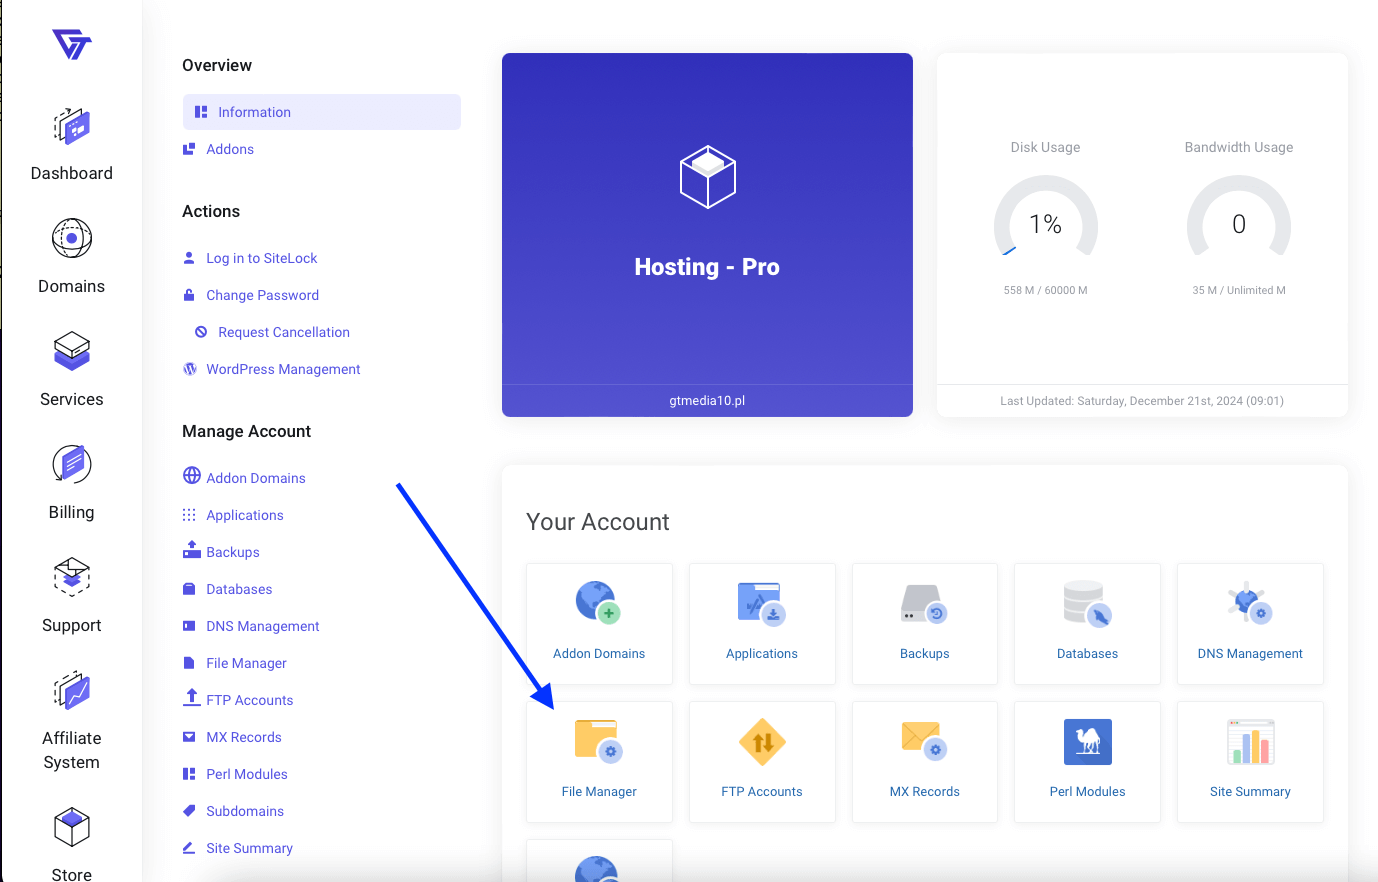Click the Your Account heading
Image resolution: width=1378 pixels, height=882 pixels.
[x=598, y=522]
